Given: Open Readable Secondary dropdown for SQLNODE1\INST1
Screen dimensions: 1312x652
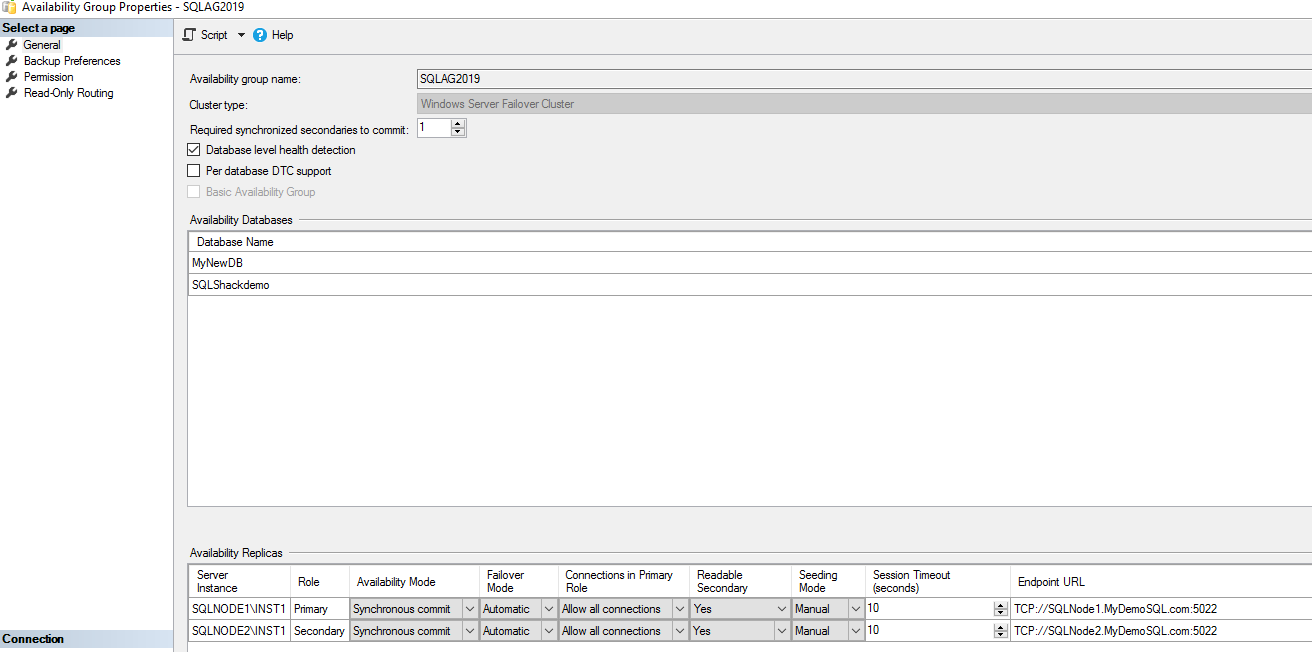Looking at the screenshot, I should click(x=782, y=609).
